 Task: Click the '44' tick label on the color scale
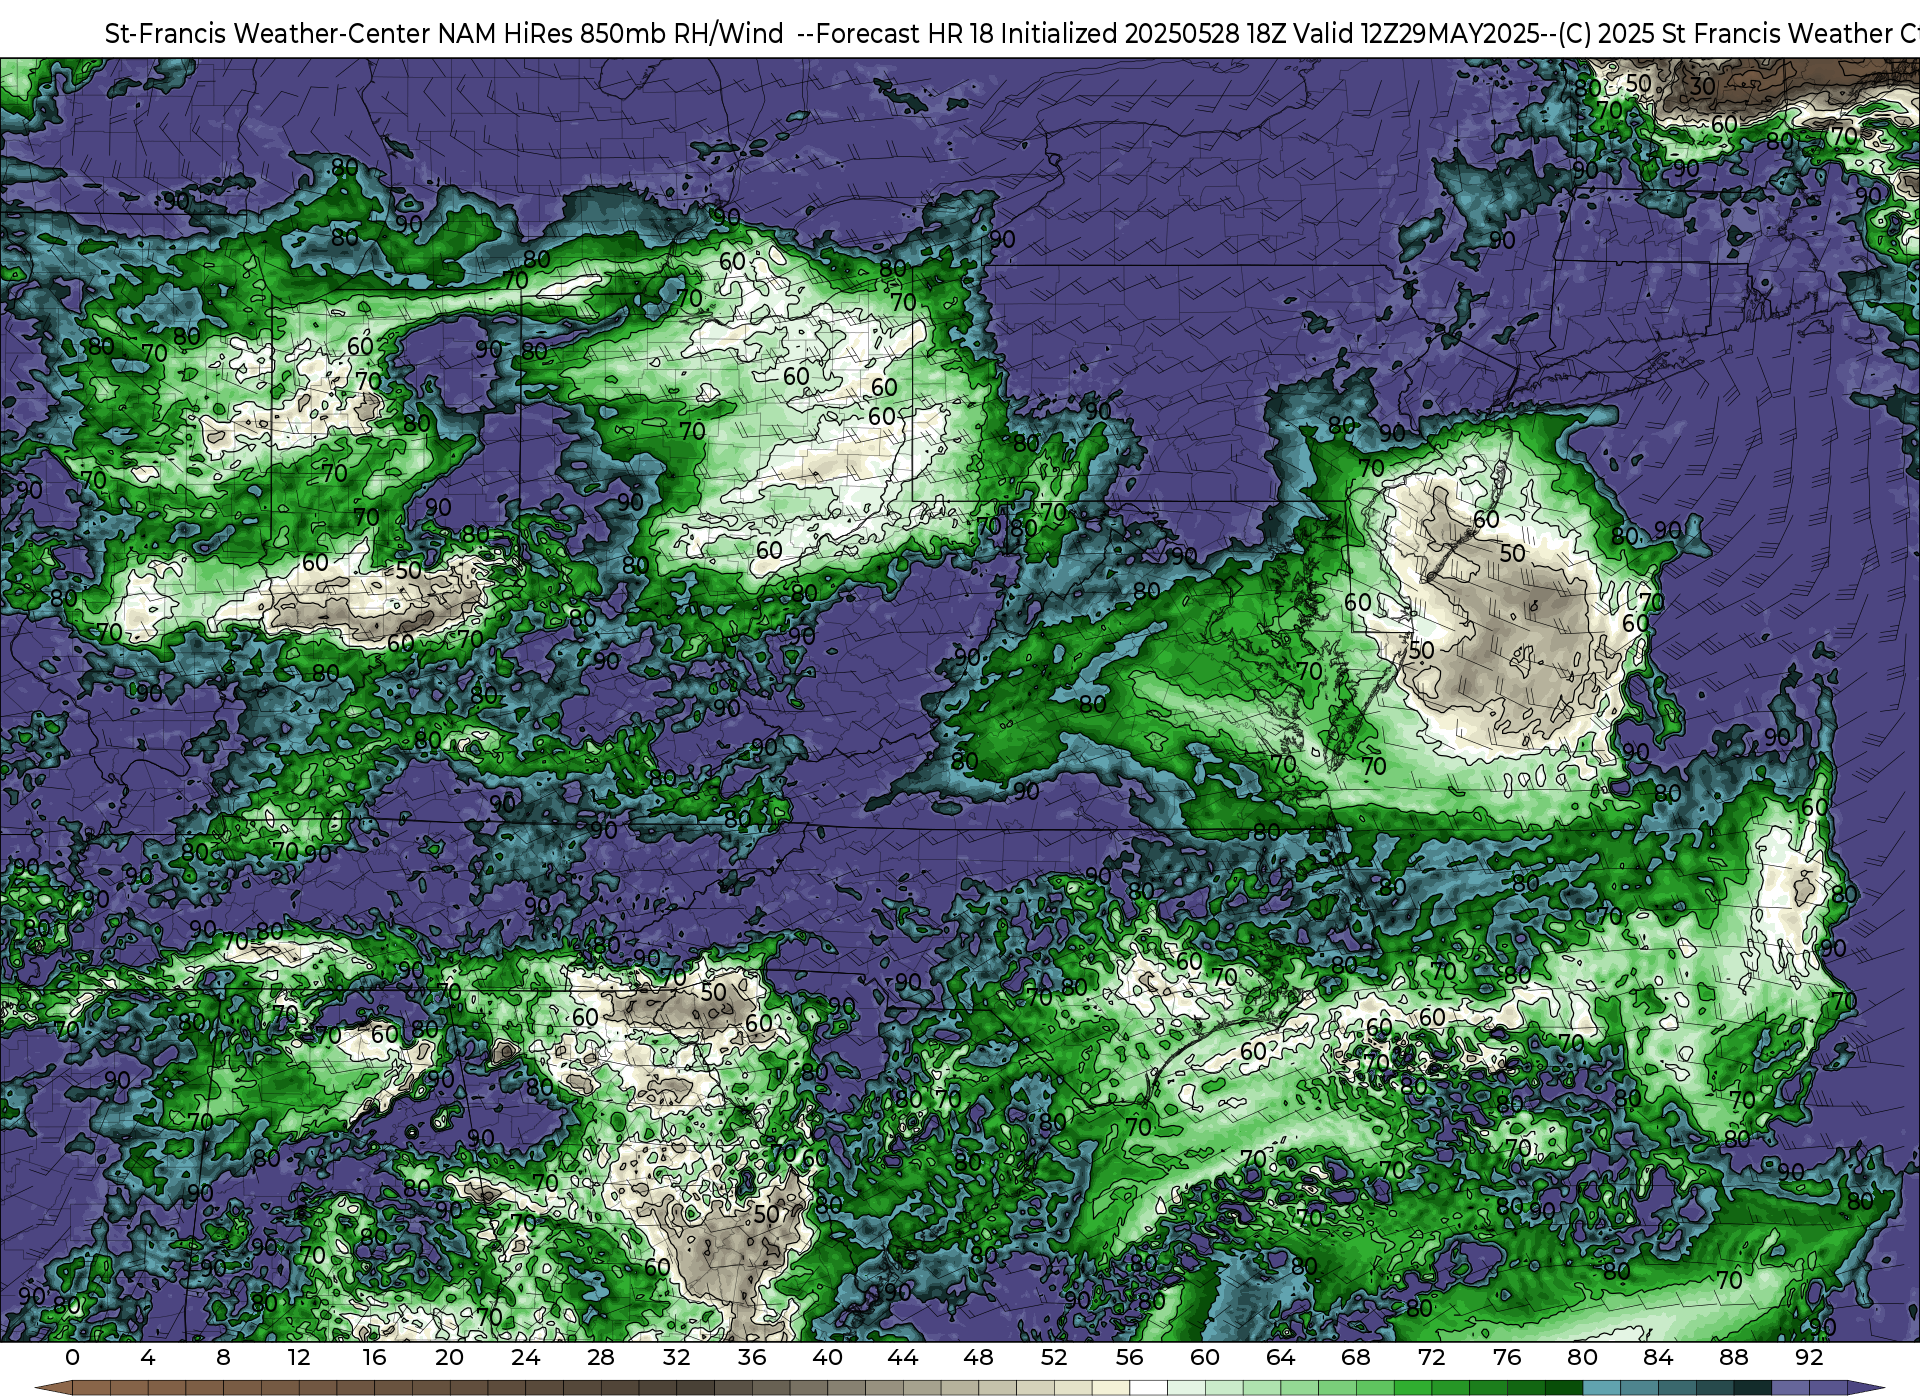903,1358
